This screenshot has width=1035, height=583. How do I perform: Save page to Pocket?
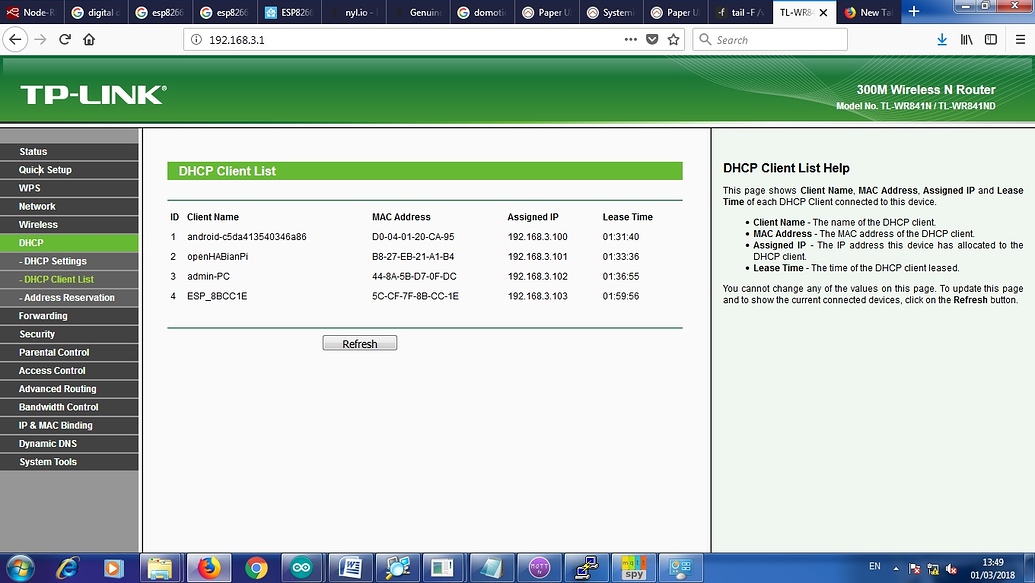pyautogui.click(x=652, y=40)
